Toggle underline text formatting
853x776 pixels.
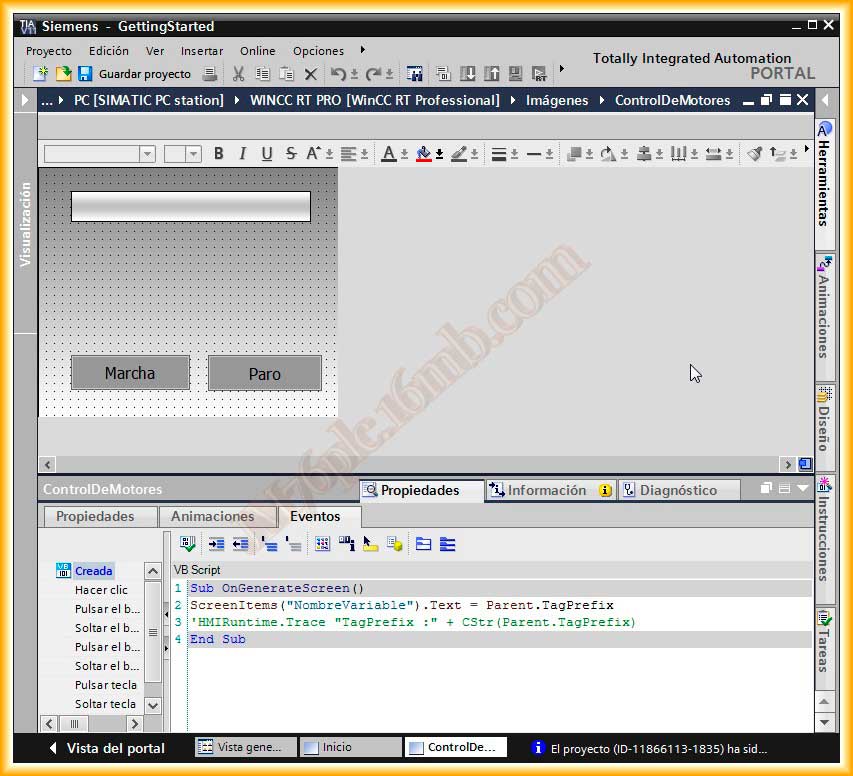click(x=266, y=154)
